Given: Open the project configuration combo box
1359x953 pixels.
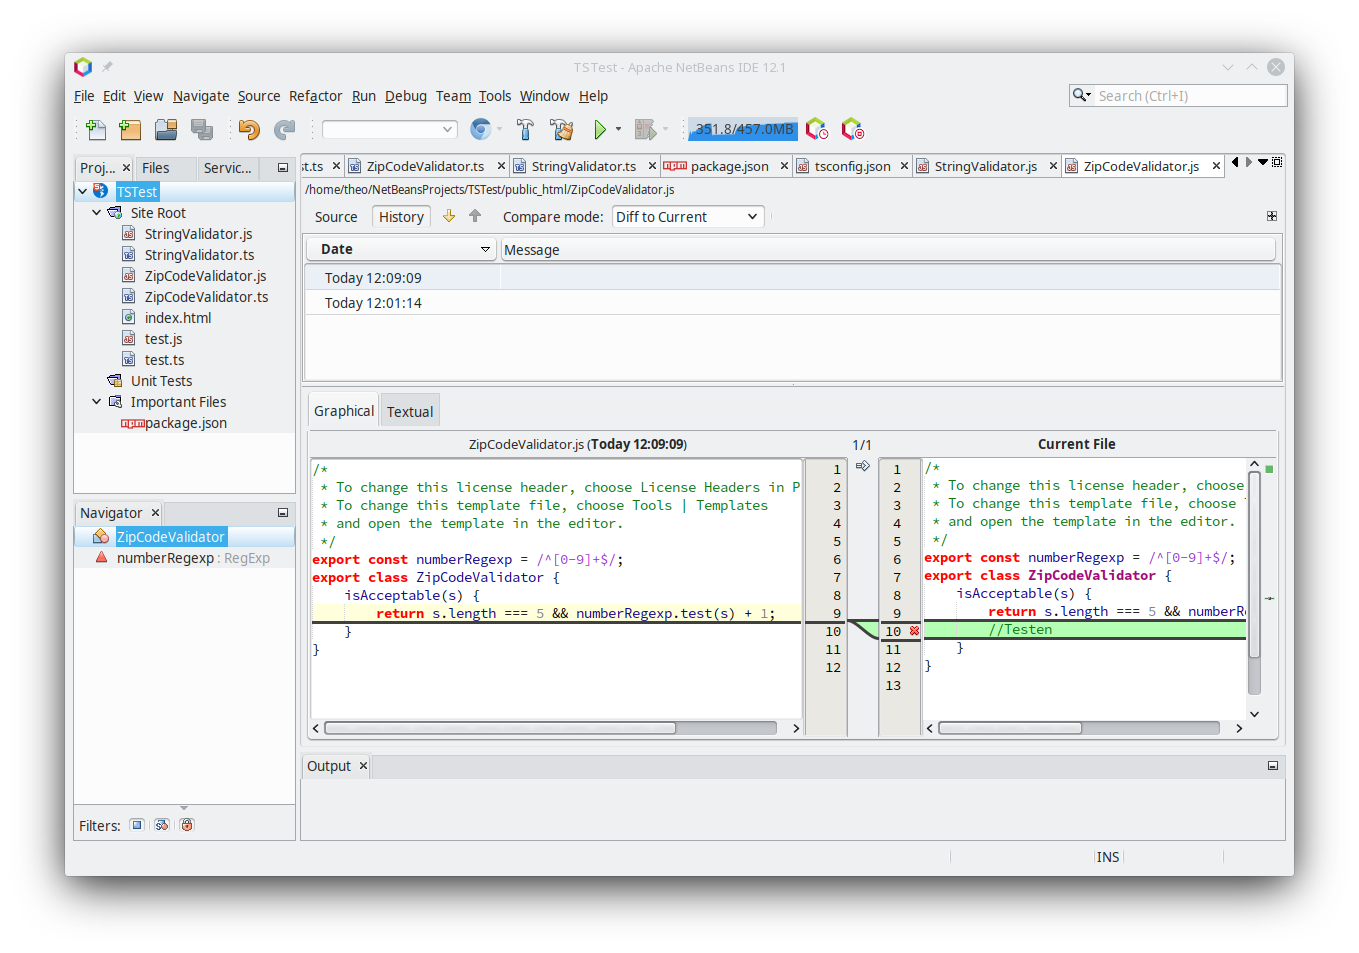Looking at the screenshot, I should point(390,129).
